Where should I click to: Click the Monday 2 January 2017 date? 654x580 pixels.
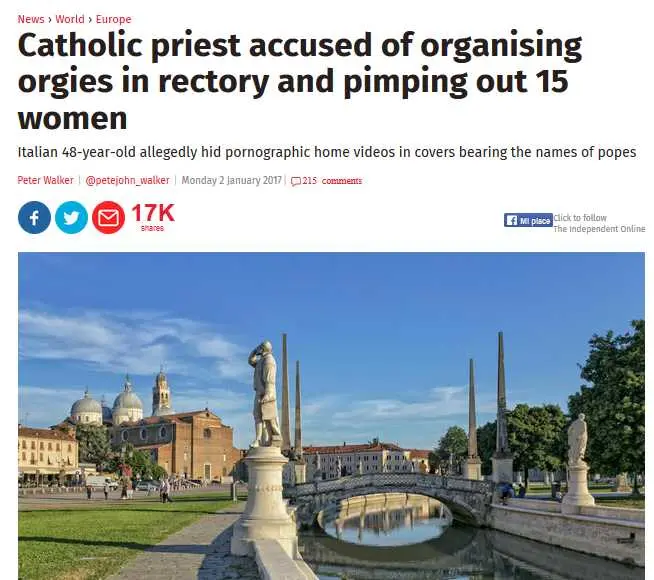pos(231,180)
